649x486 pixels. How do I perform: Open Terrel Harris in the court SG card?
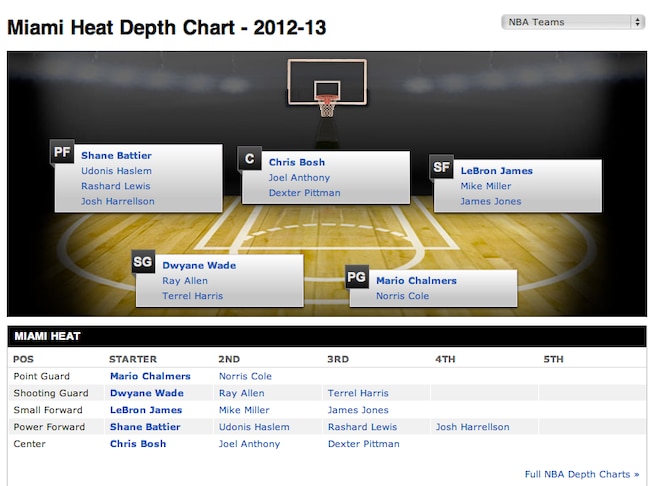[x=192, y=296]
